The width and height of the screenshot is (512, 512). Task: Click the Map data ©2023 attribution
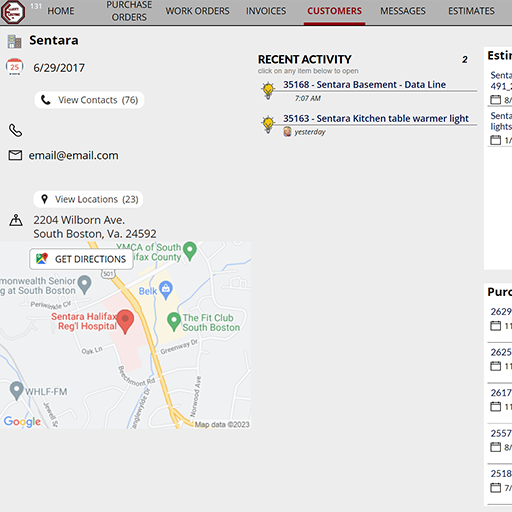click(x=222, y=425)
